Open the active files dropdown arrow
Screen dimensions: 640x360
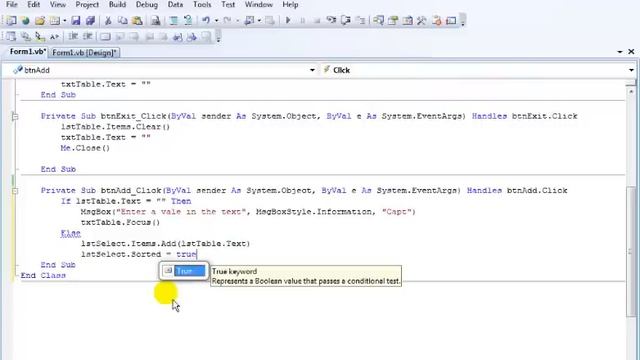pos(620,52)
